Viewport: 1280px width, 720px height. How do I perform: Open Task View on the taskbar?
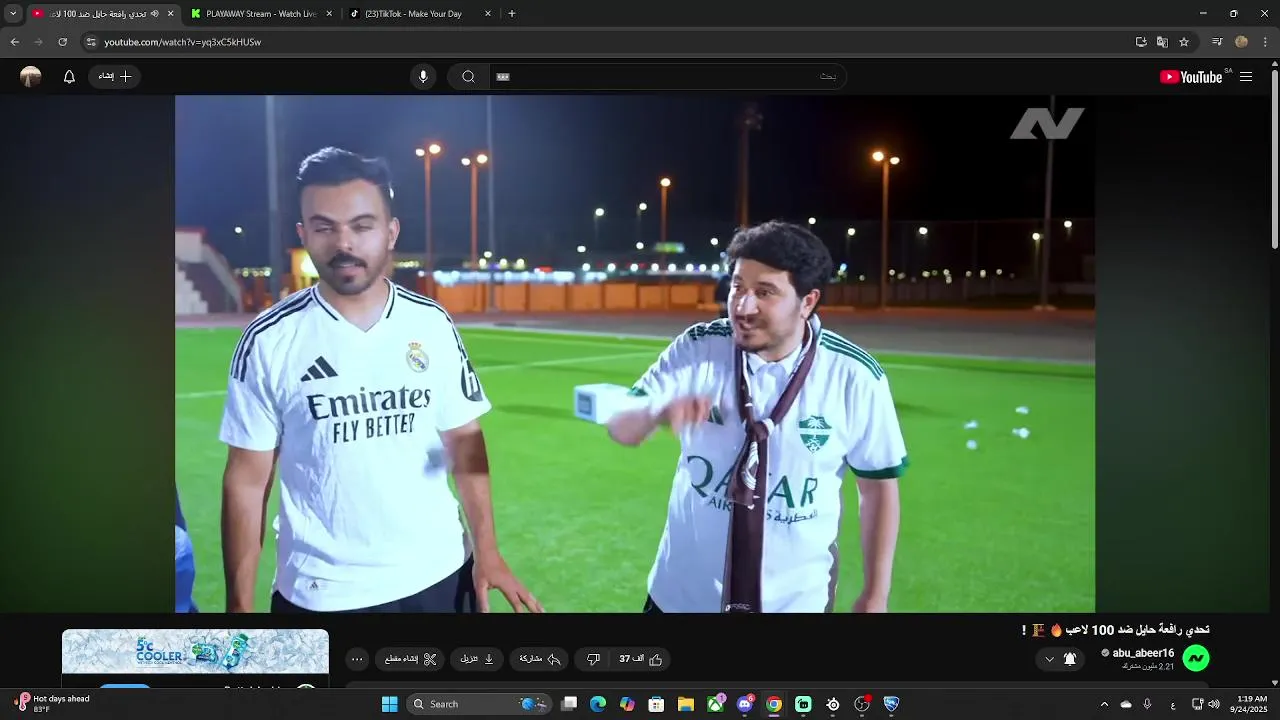click(x=569, y=704)
